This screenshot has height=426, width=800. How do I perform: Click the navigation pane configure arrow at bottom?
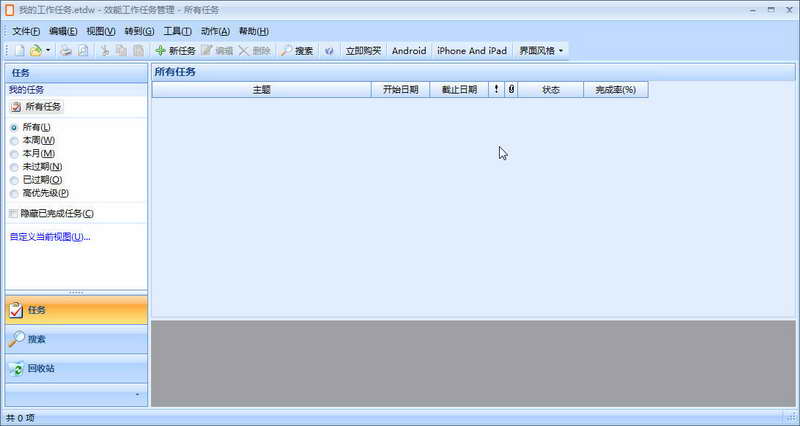tap(137, 395)
